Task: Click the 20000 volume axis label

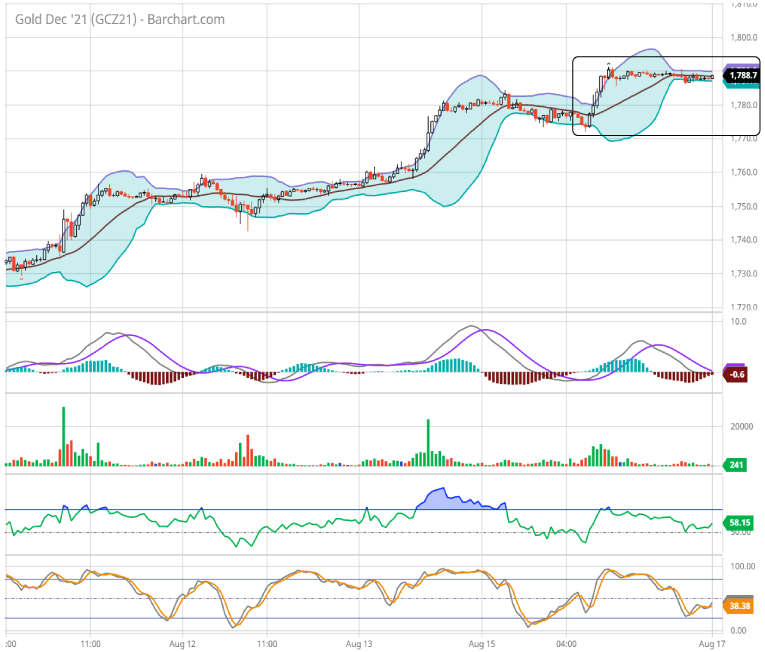Action: click(x=741, y=426)
